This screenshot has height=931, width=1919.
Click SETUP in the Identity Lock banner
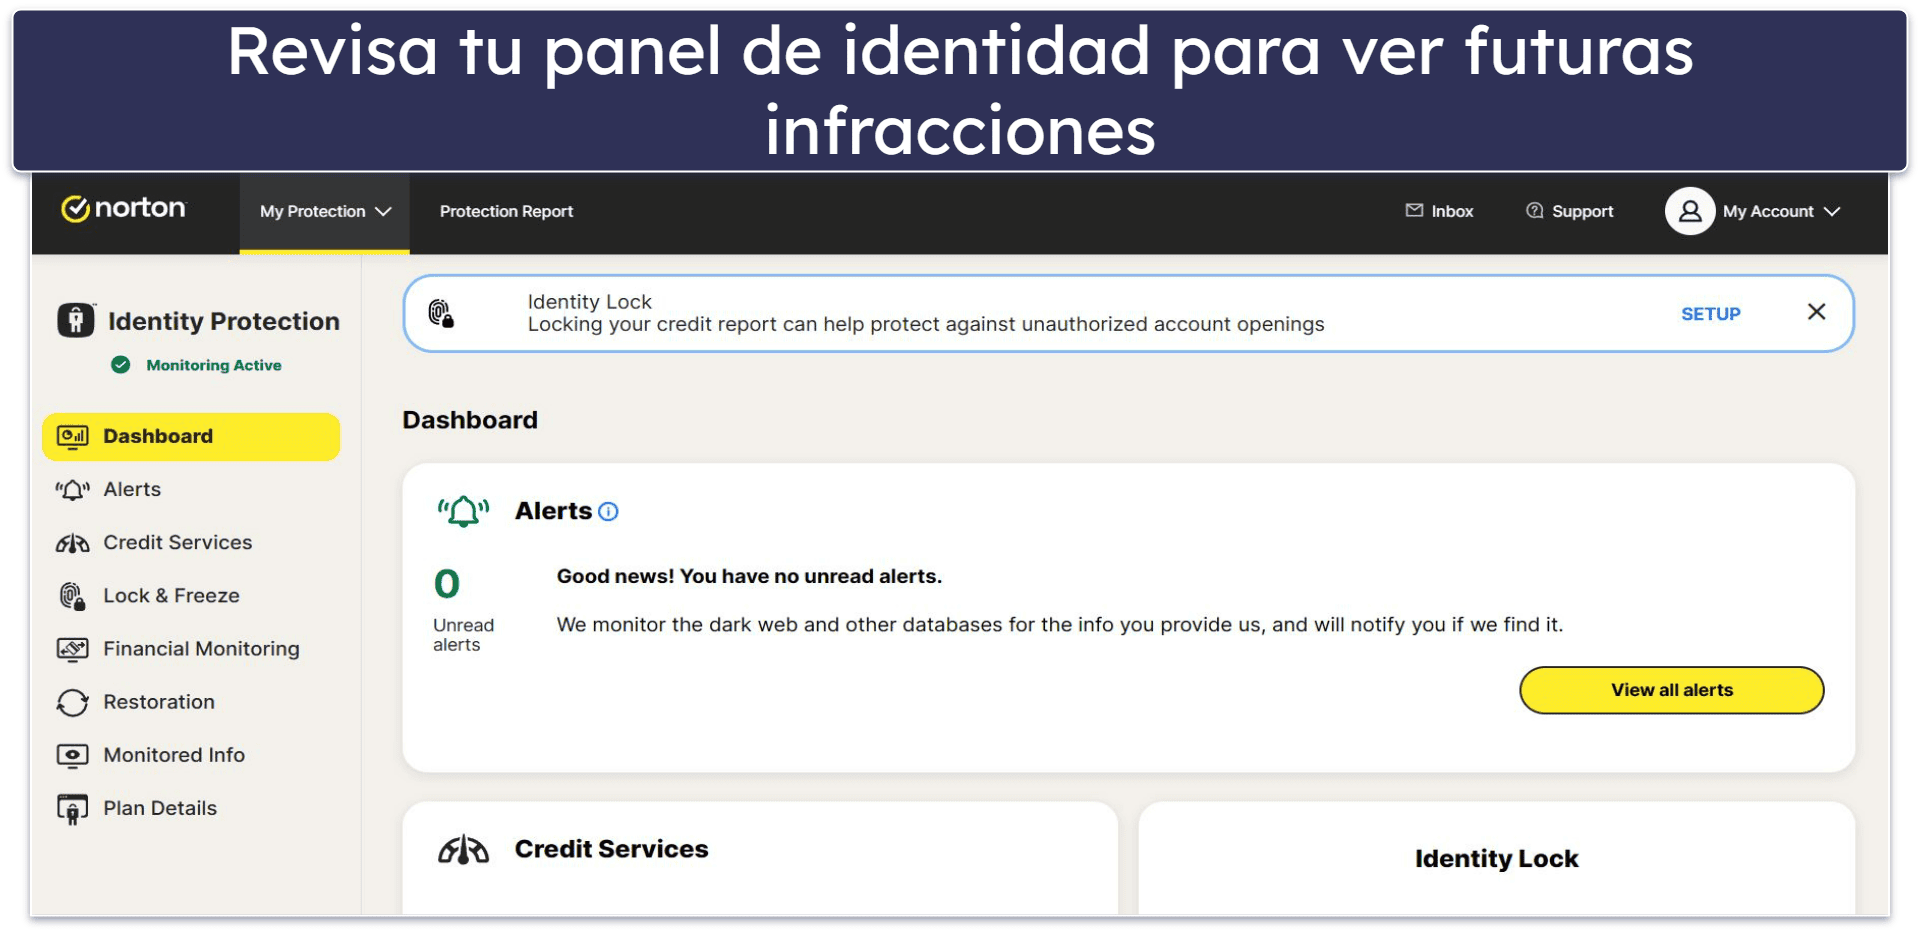tap(1710, 314)
